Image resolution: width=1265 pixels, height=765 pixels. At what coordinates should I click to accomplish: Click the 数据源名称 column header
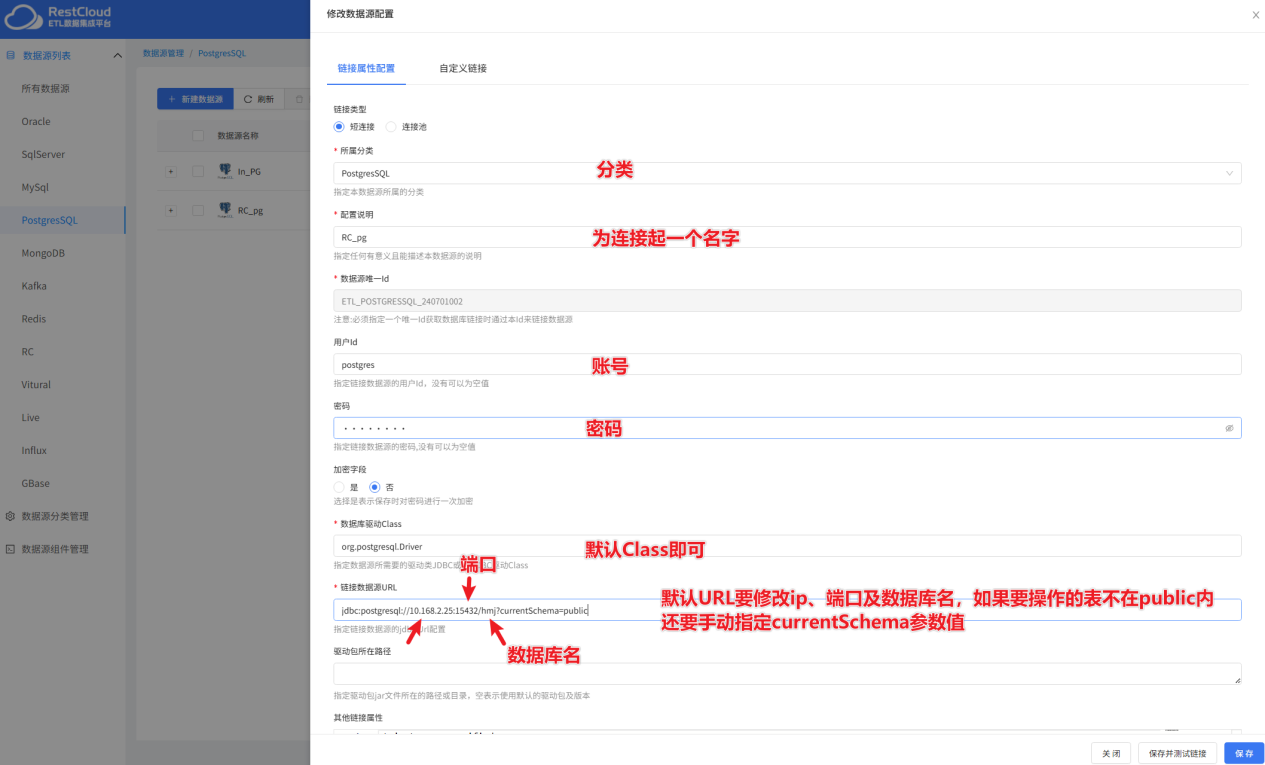point(238,136)
